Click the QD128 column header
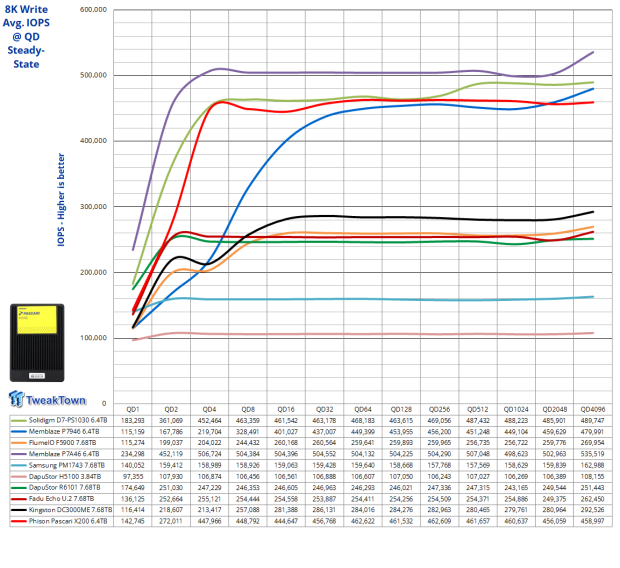Viewport: 620px width, 568px height. [x=401, y=409]
